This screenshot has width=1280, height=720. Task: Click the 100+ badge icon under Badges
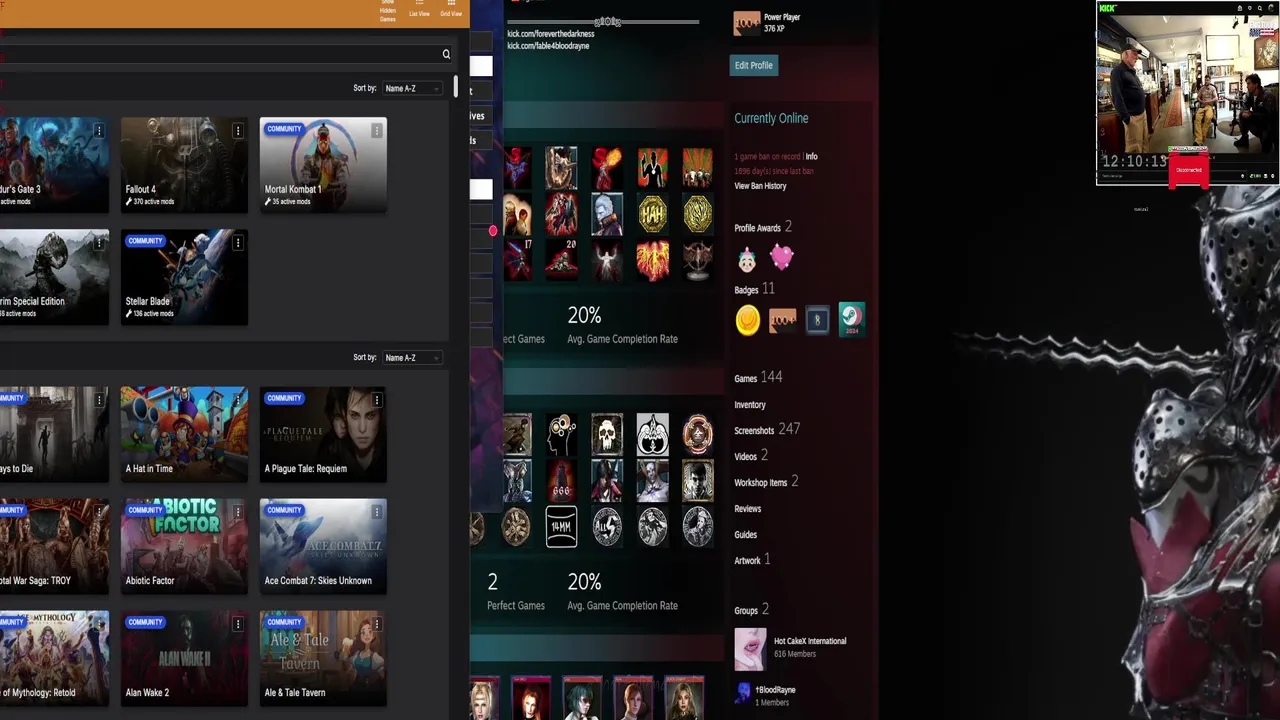point(782,320)
